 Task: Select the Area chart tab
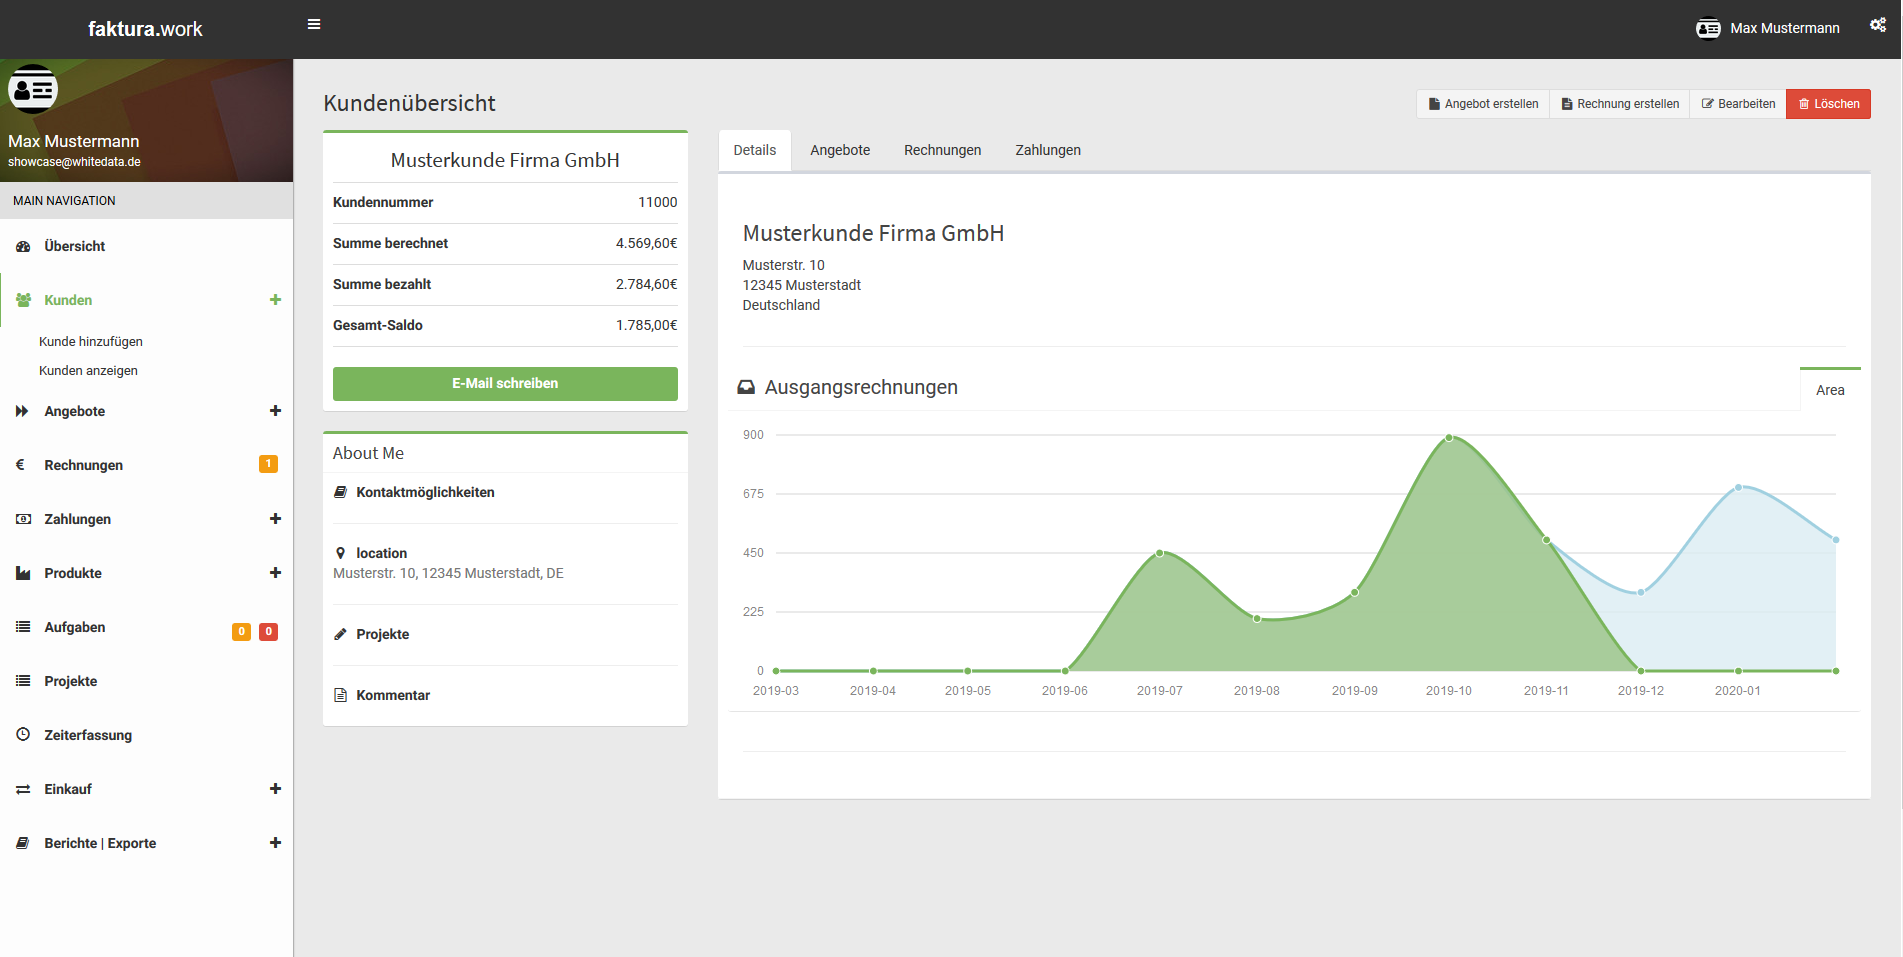(1830, 390)
